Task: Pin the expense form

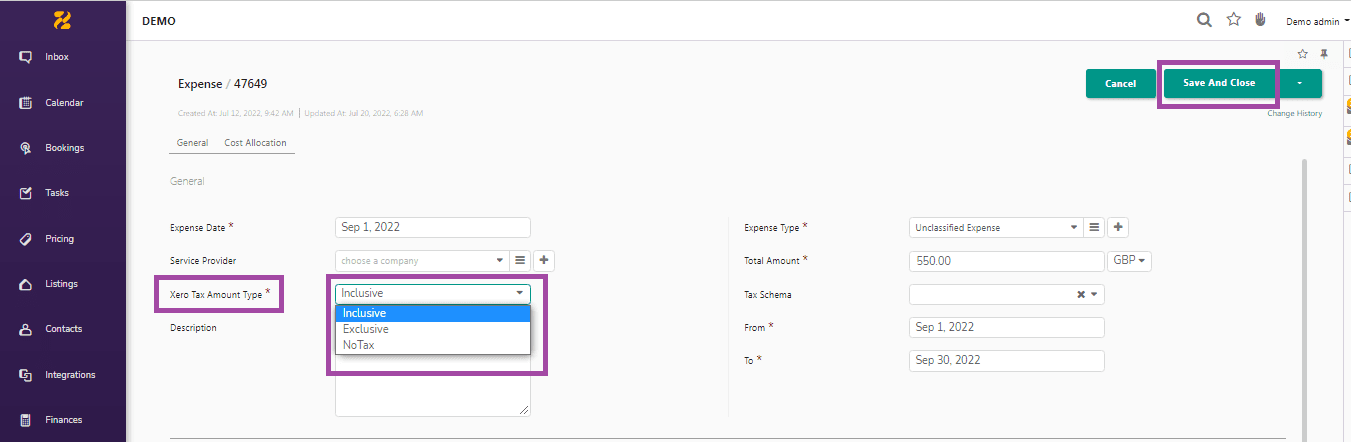Action: pos(1324,54)
